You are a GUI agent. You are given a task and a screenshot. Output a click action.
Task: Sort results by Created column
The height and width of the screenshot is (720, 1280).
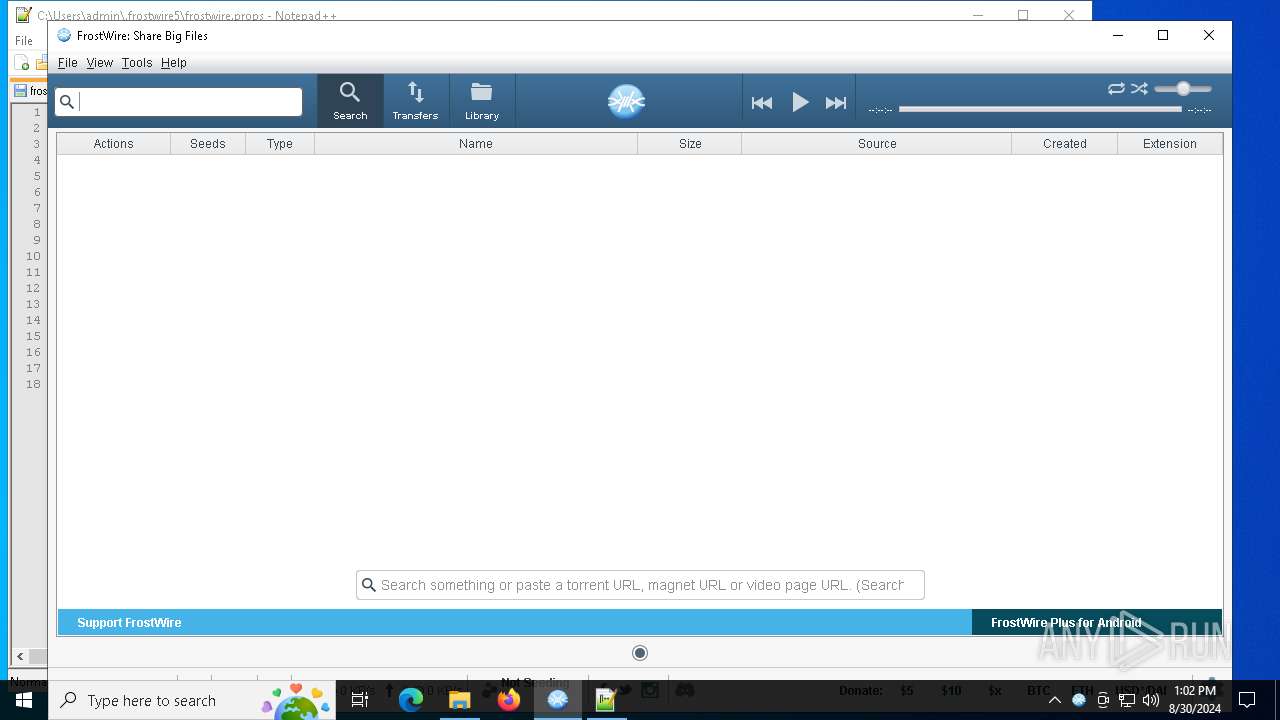[1065, 144]
